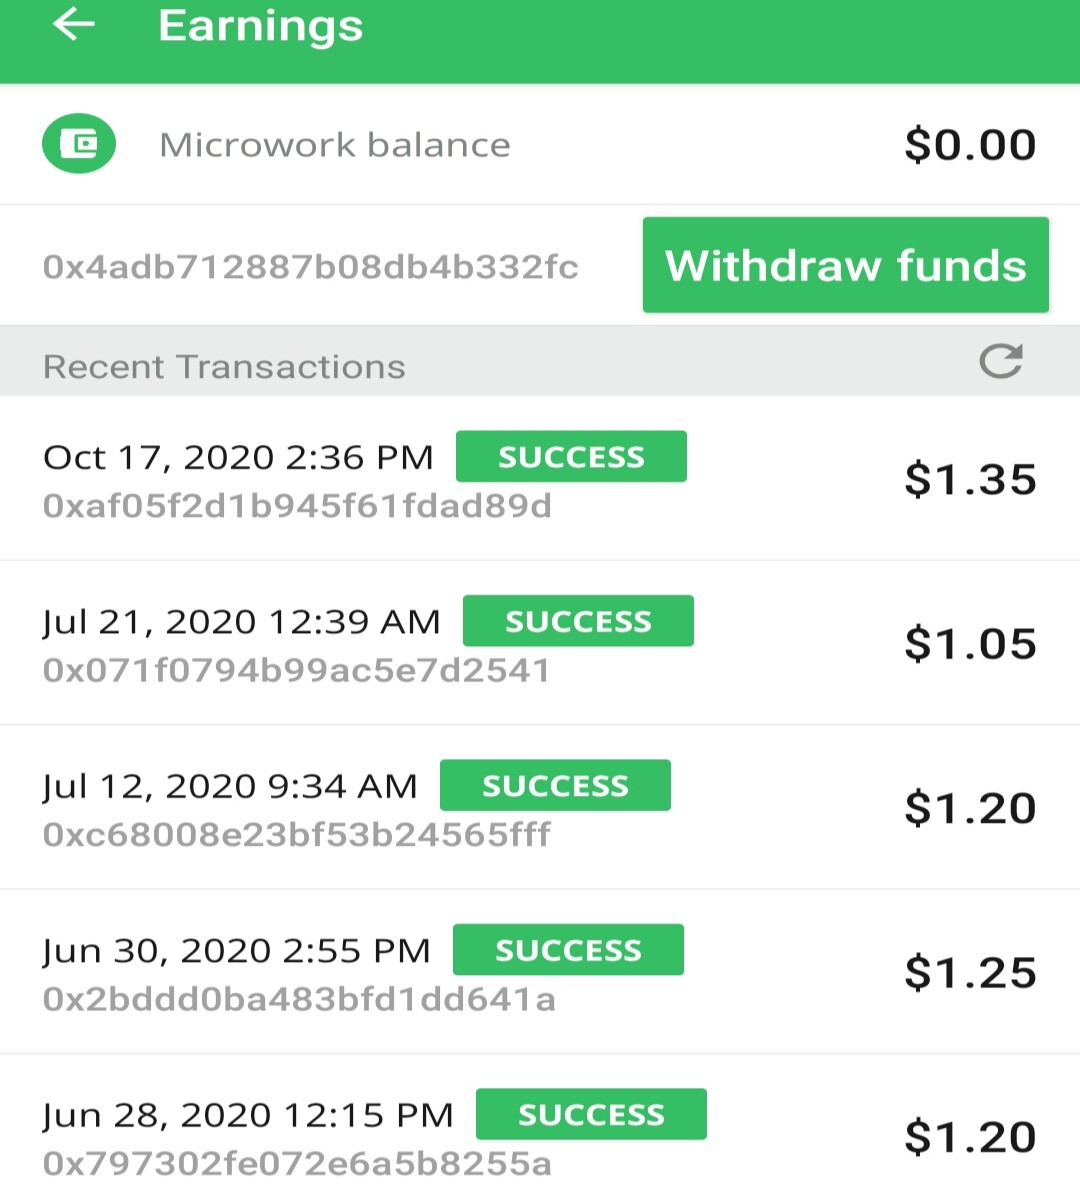Open the Jul 21, 2020 12:39 AM transaction
Screen dimensions: 1080x1200
click(540, 643)
